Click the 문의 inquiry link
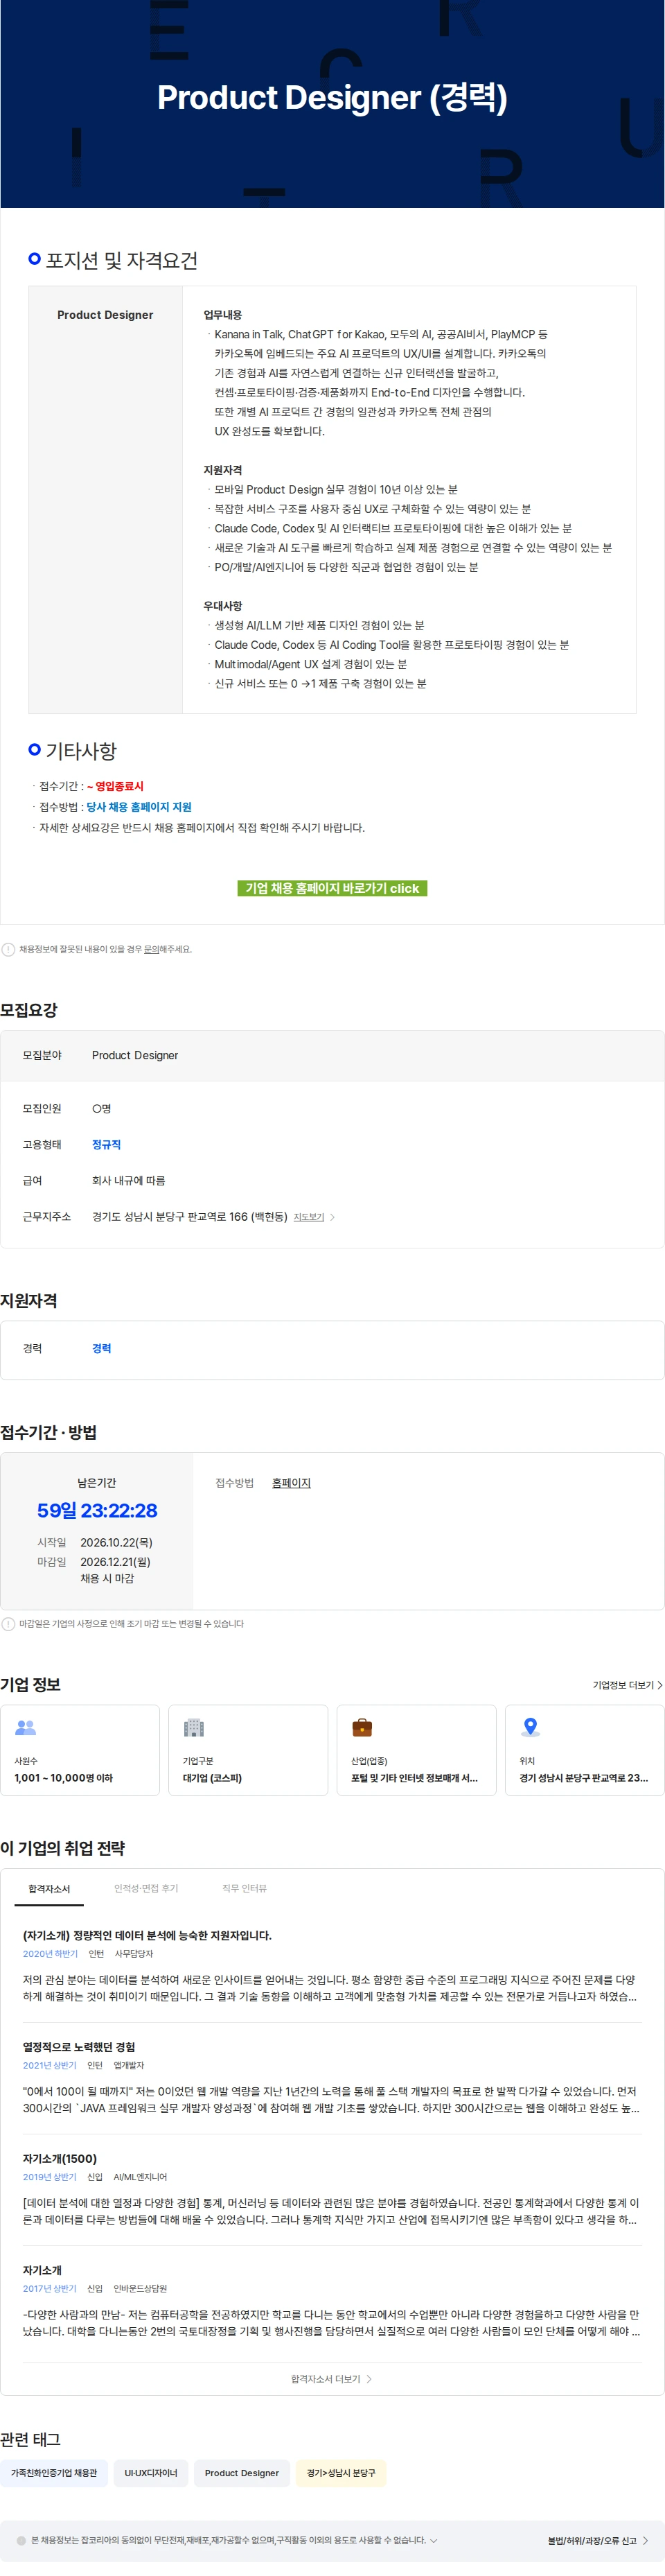Viewport: 665px width, 2576px height. point(151,949)
